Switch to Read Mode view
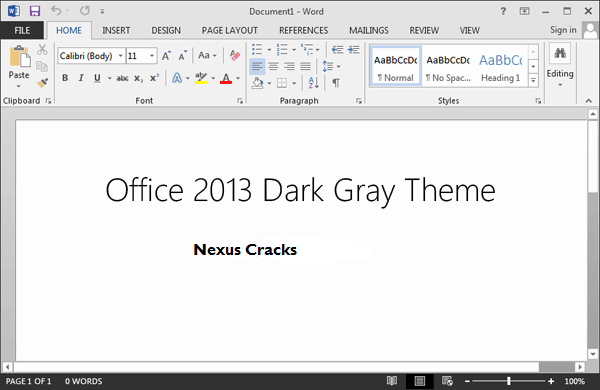This screenshot has width=600, height=390. click(x=391, y=381)
